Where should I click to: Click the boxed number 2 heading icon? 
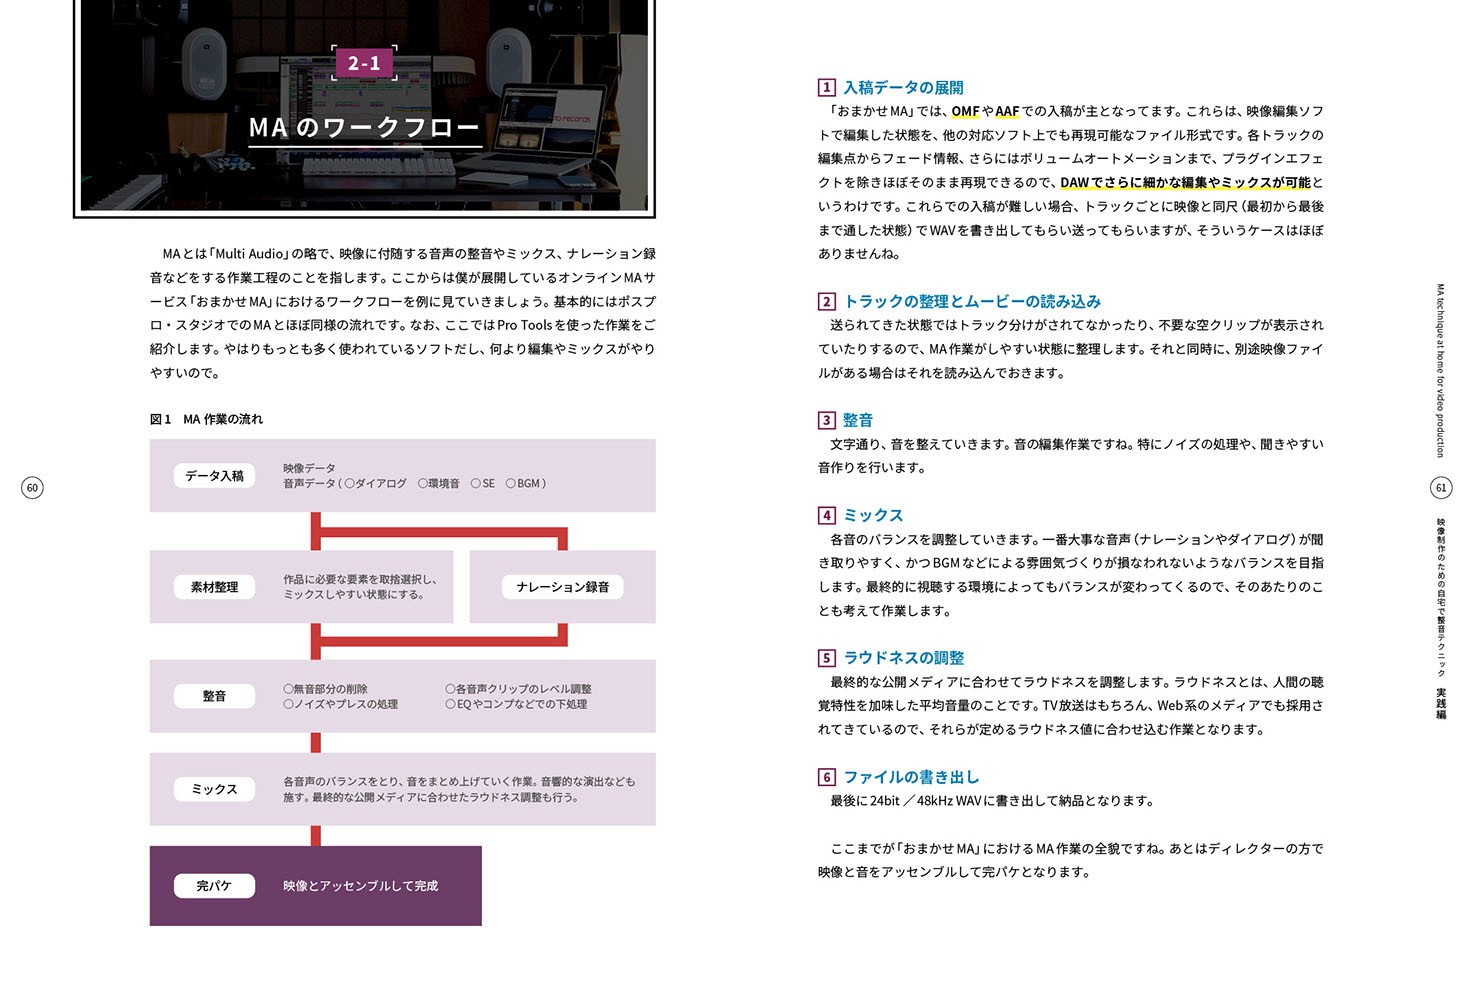click(826, 302)
